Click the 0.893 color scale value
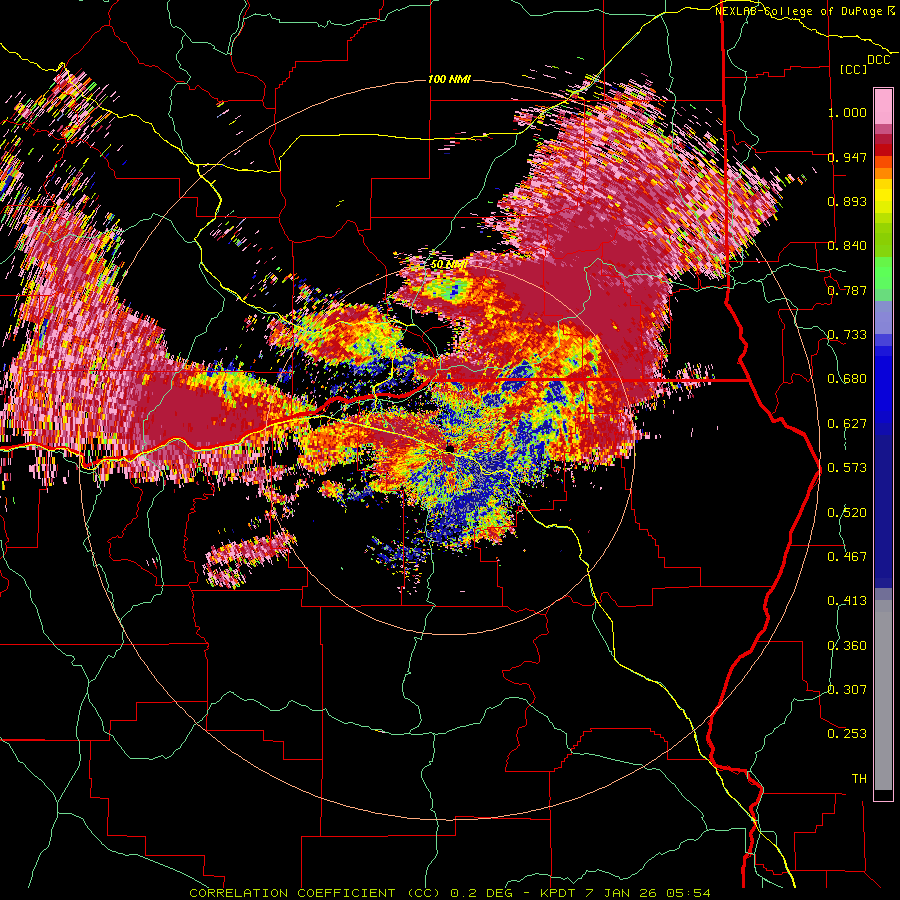900x900 pixels. [847, 201]
